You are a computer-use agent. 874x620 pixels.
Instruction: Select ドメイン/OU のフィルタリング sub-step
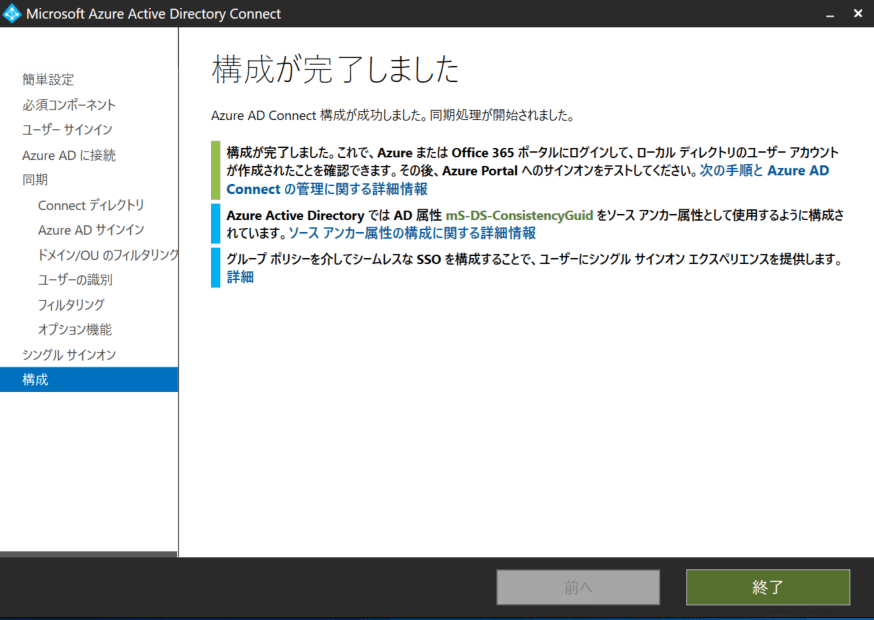(x=108, y=255)
